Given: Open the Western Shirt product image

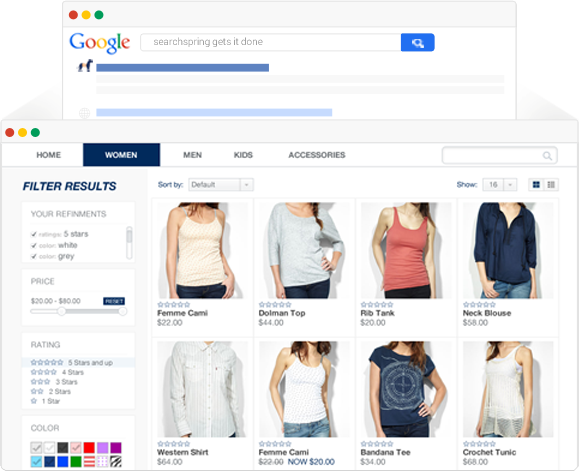Looking at the screenshot, I should click(x=202, y=389).
